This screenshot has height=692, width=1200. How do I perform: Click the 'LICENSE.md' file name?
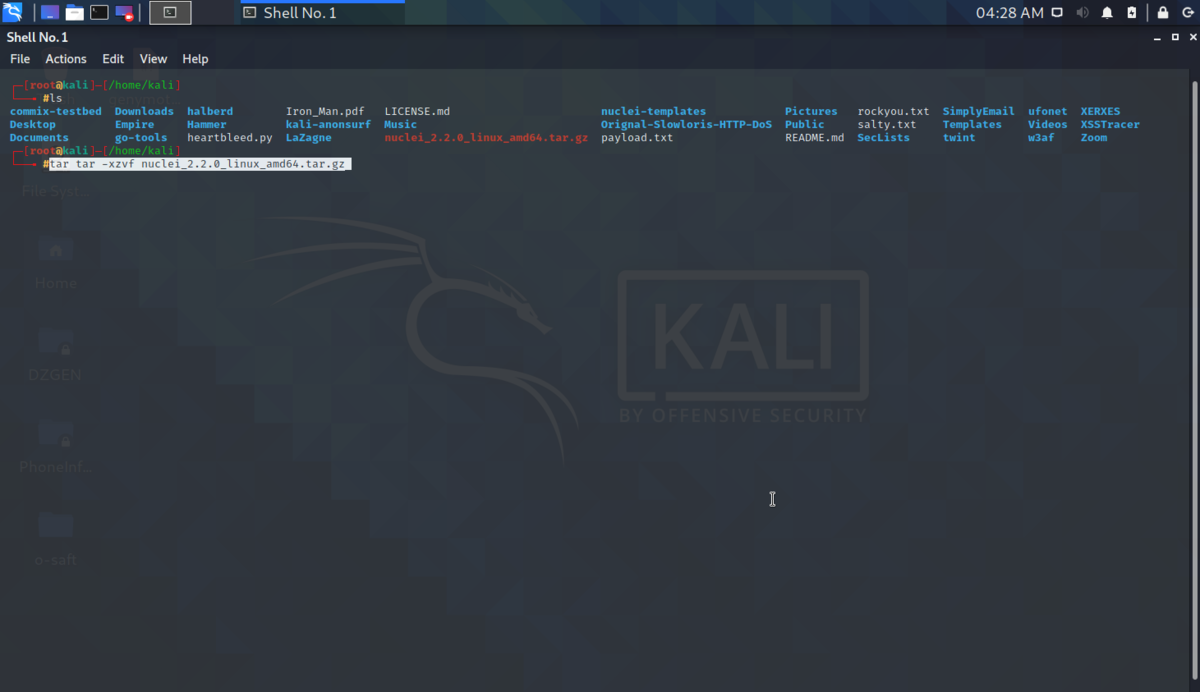[x=417, y=111]
